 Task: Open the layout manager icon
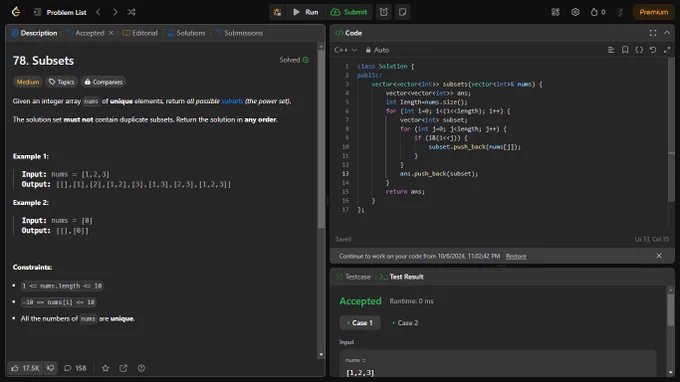pyautogui.click(x=556, y=12)
